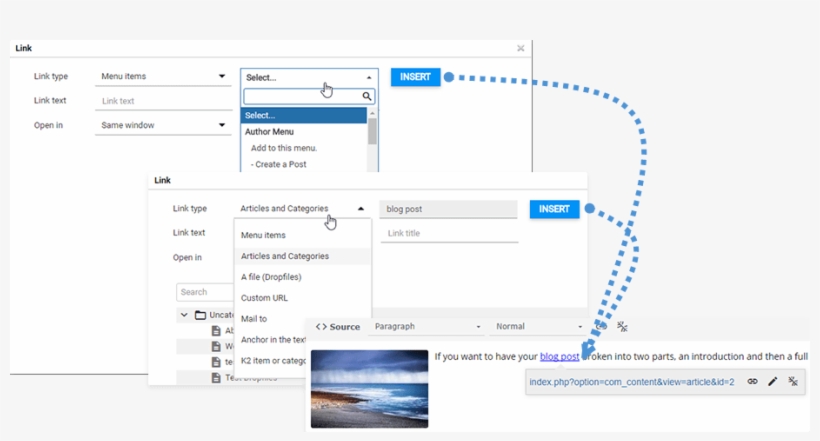Click the Search field above article tree

[x=205, y=292]
